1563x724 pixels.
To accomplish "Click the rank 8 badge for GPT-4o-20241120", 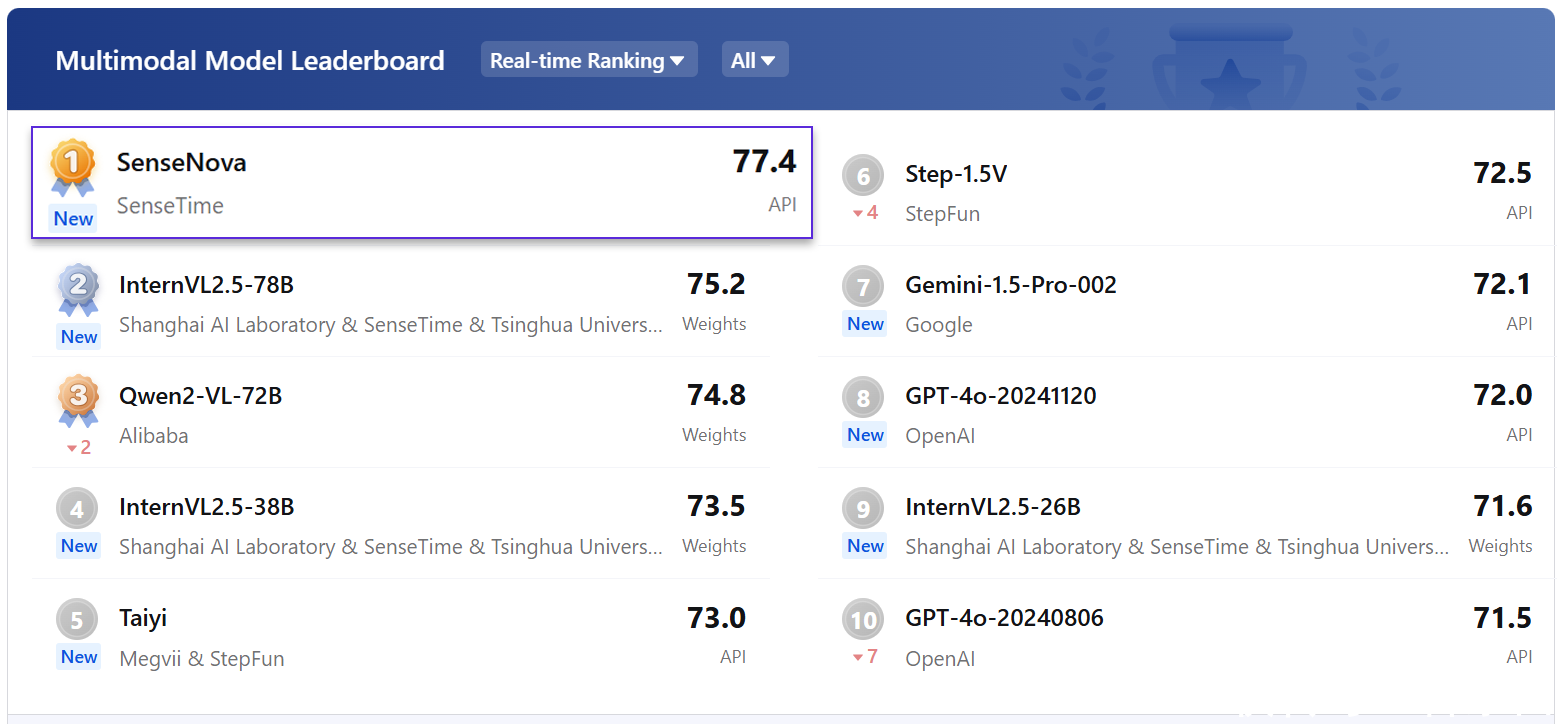I will click(x=864, y=399).
